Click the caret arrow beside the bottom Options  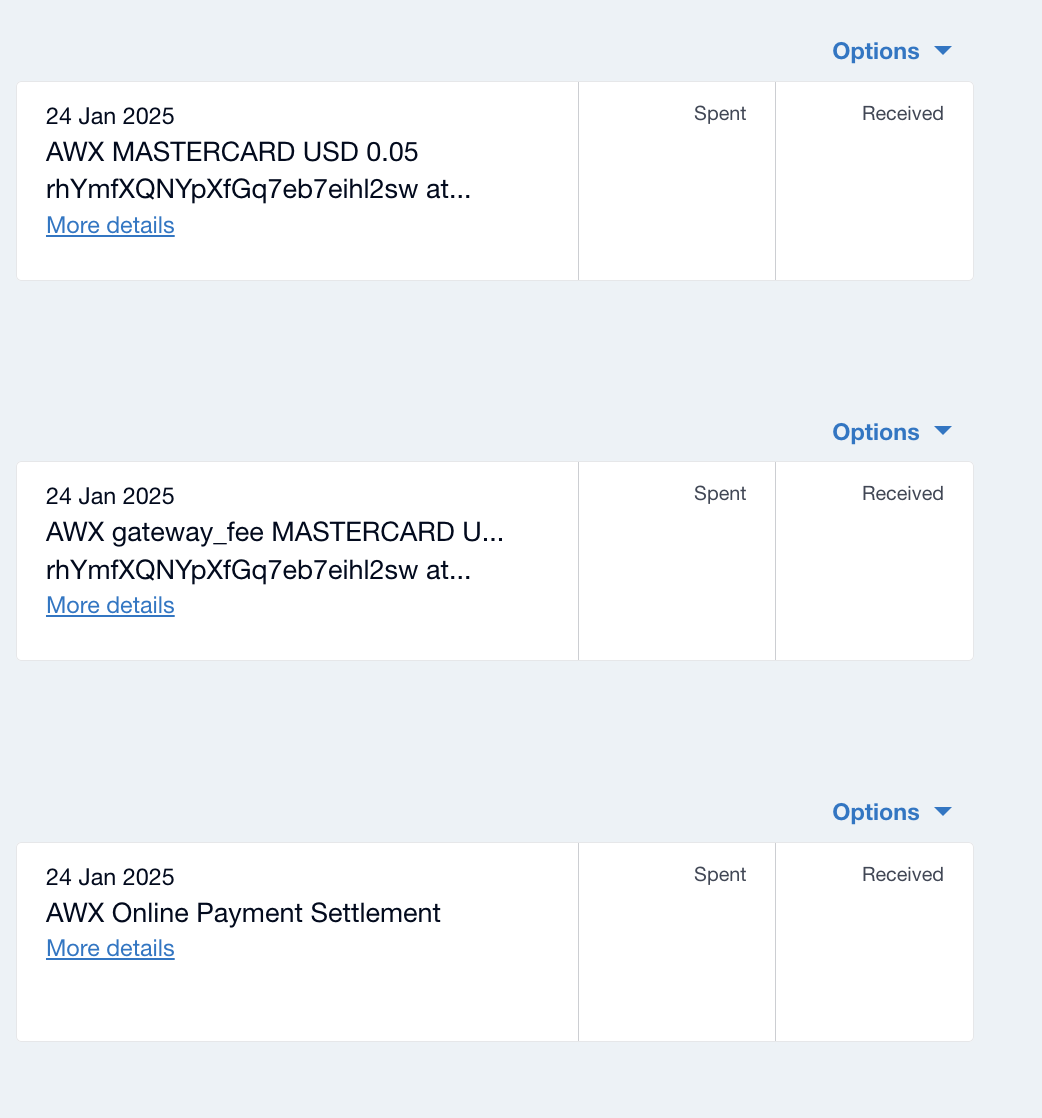point(942,811)
